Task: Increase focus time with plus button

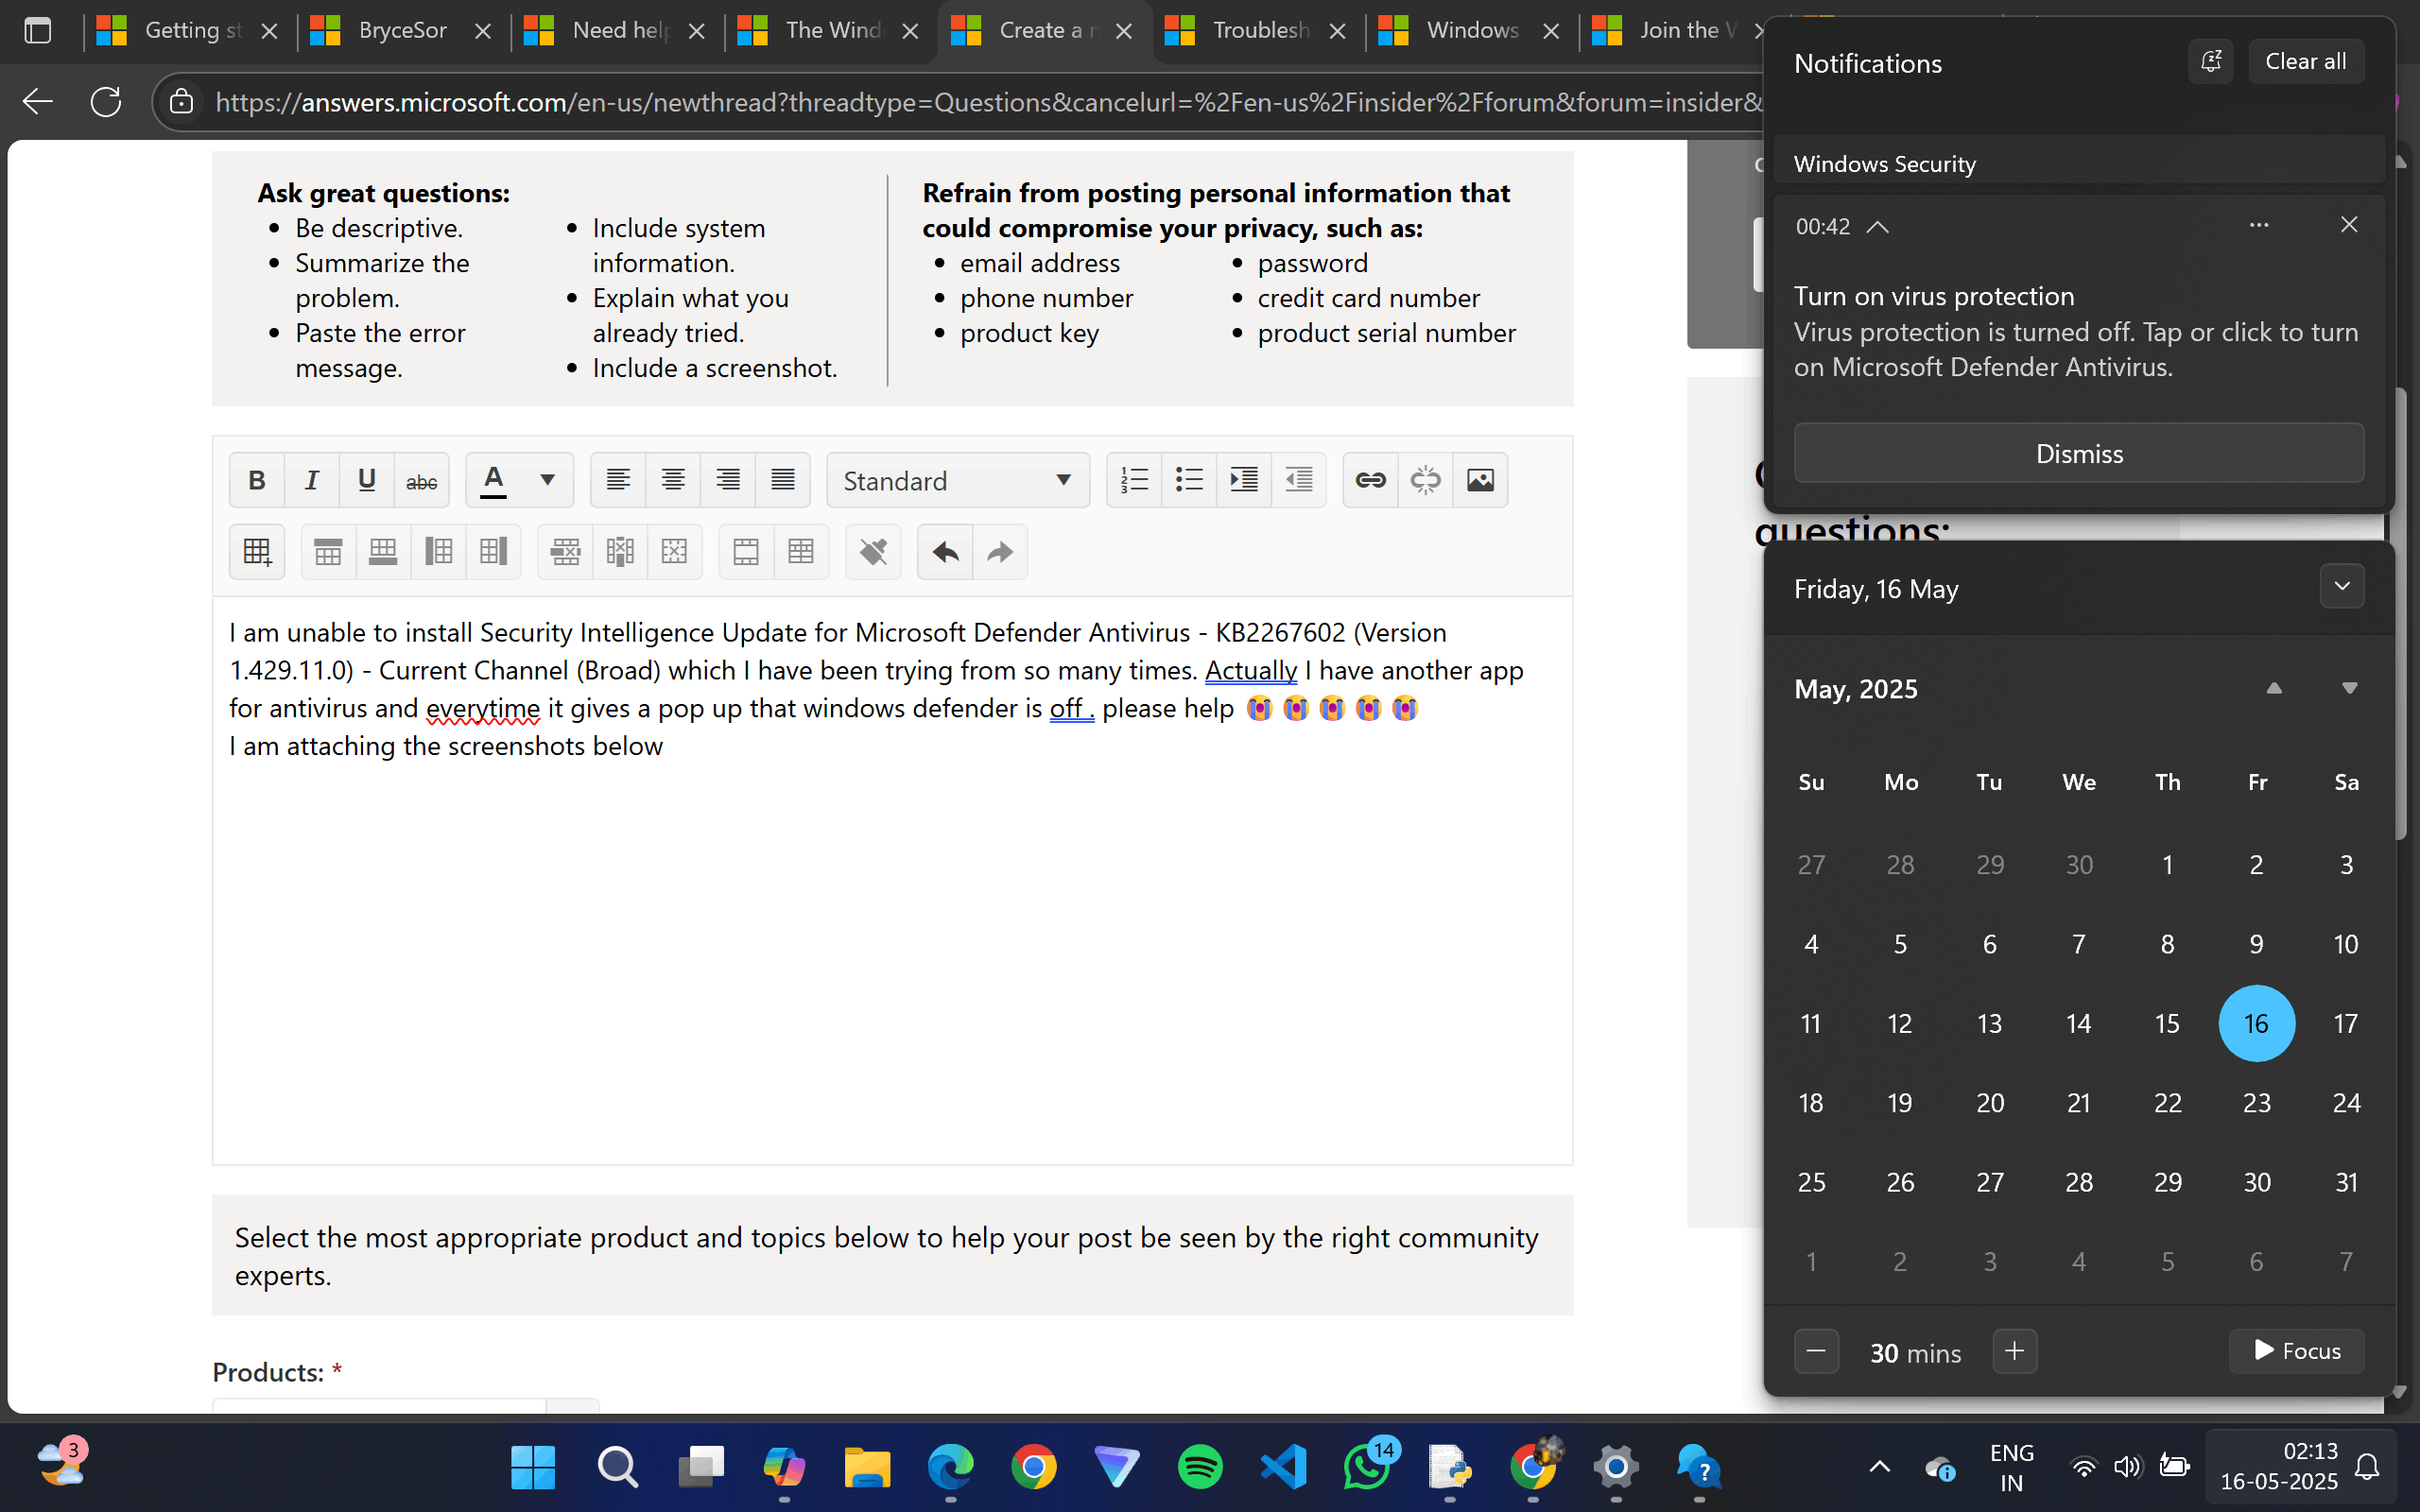Action: [x=2014, y=1351]
